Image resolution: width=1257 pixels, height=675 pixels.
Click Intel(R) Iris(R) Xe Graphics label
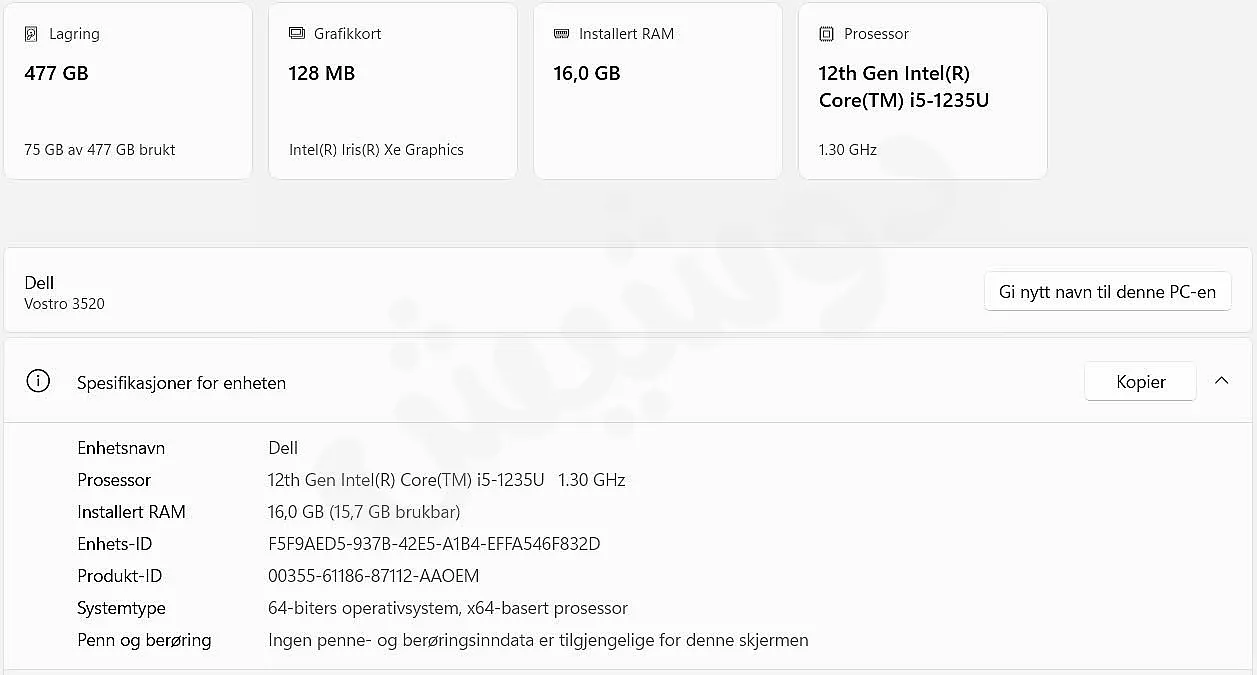376,150
